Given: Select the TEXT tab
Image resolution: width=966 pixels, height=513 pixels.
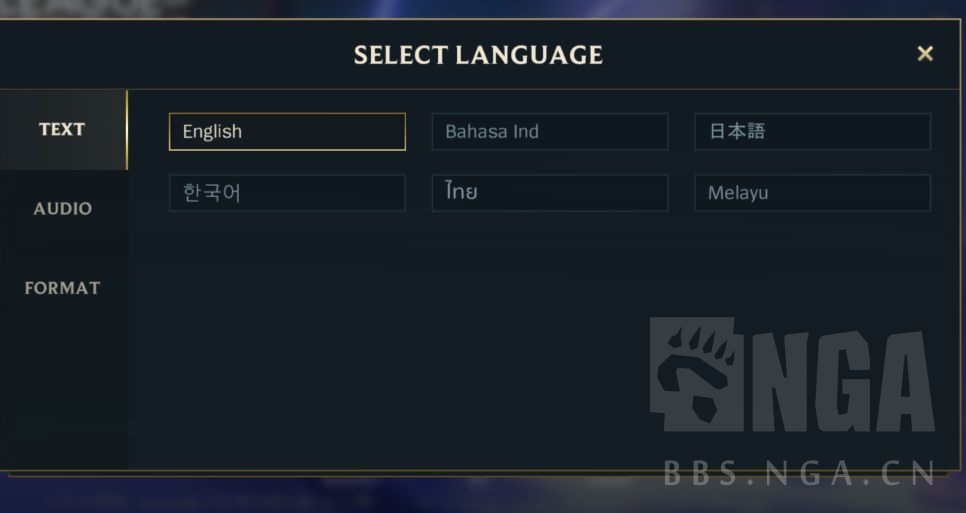Looking at the screenshot, I should 62,130.
